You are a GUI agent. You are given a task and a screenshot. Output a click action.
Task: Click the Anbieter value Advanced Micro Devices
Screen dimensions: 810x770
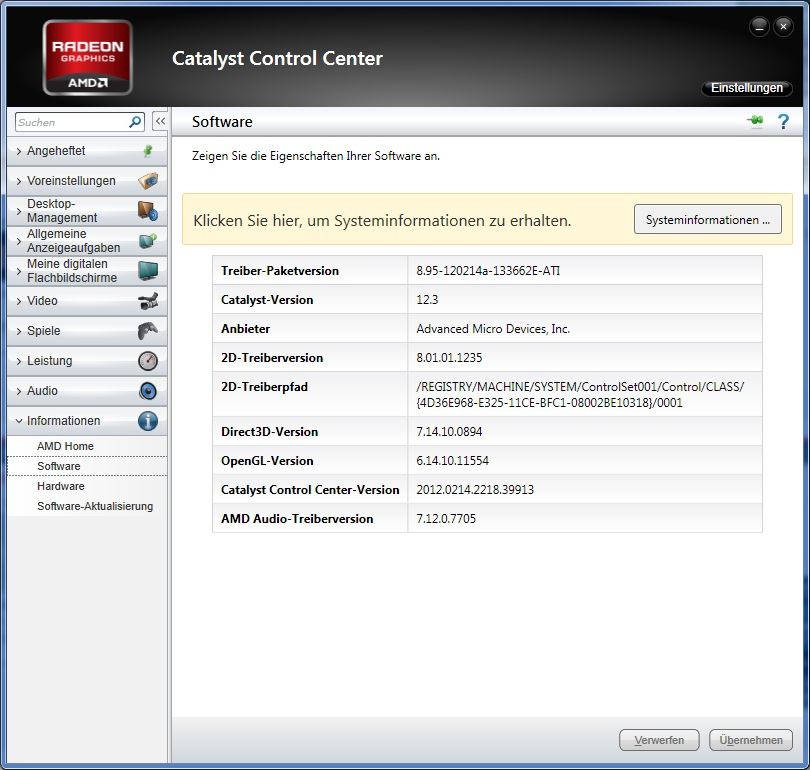pyautogui.click(x=493, y=328)
